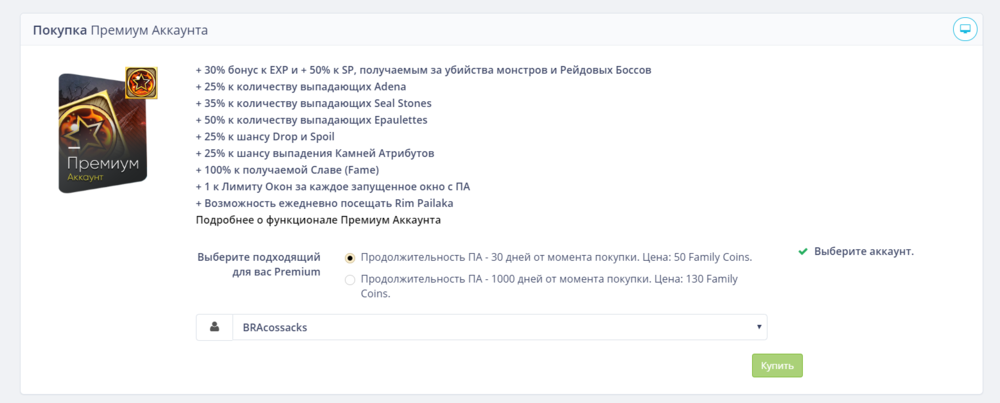The width and height of the screenshot is (1000, 403).
Task: Select the 30-day Premium radio button
Action: (x=350, y=257)
